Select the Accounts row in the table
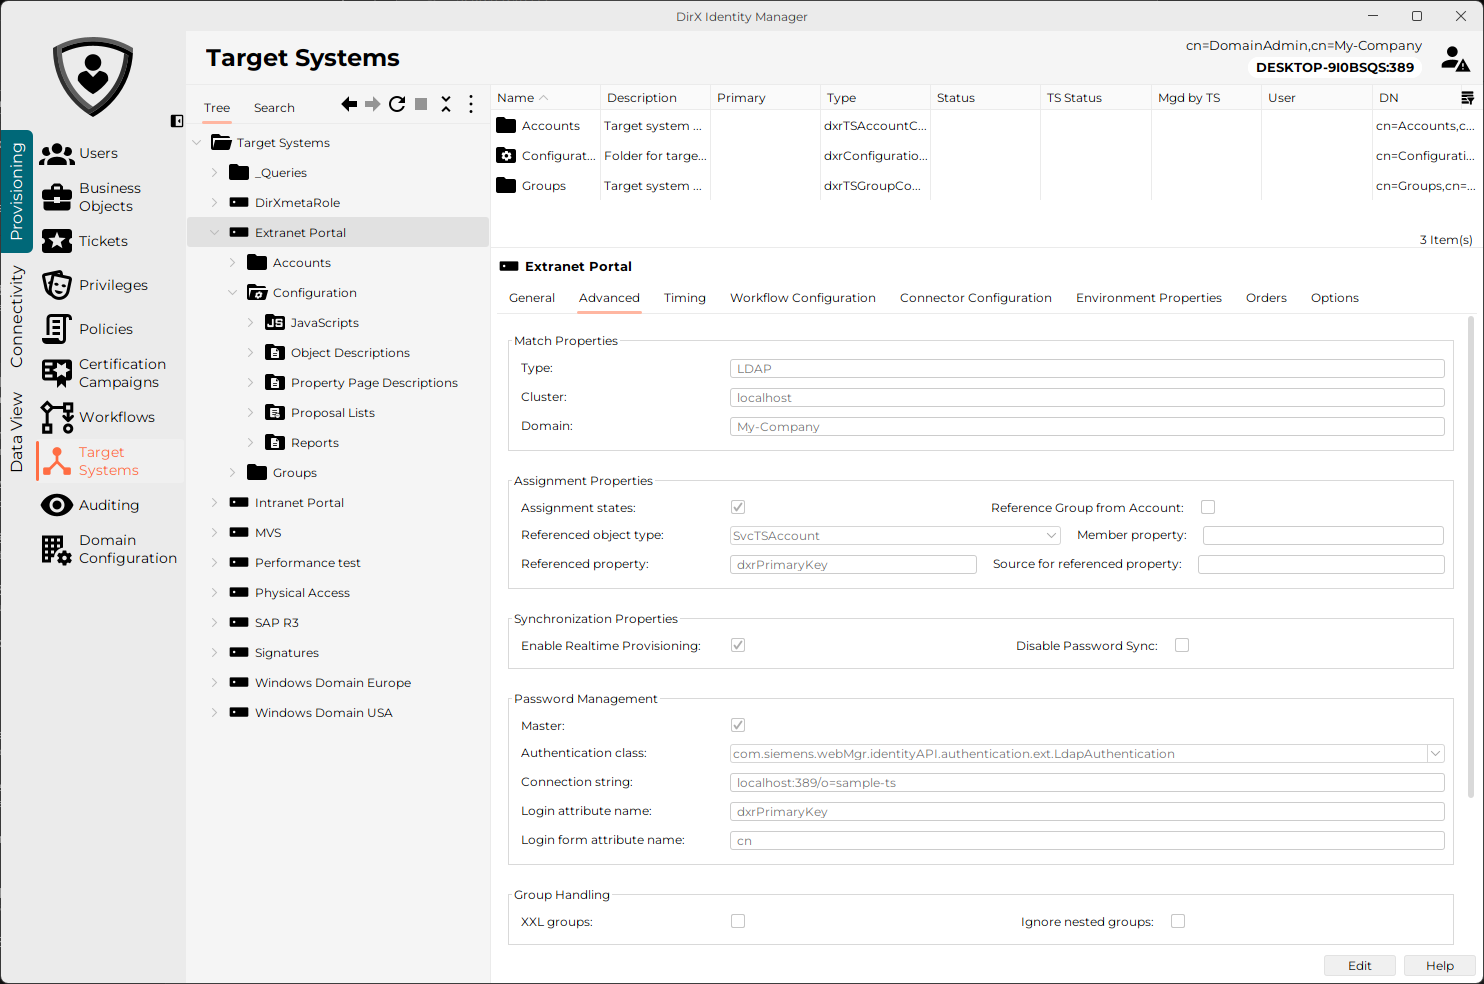Screen dimensions: 1484x984 point(984,126)
